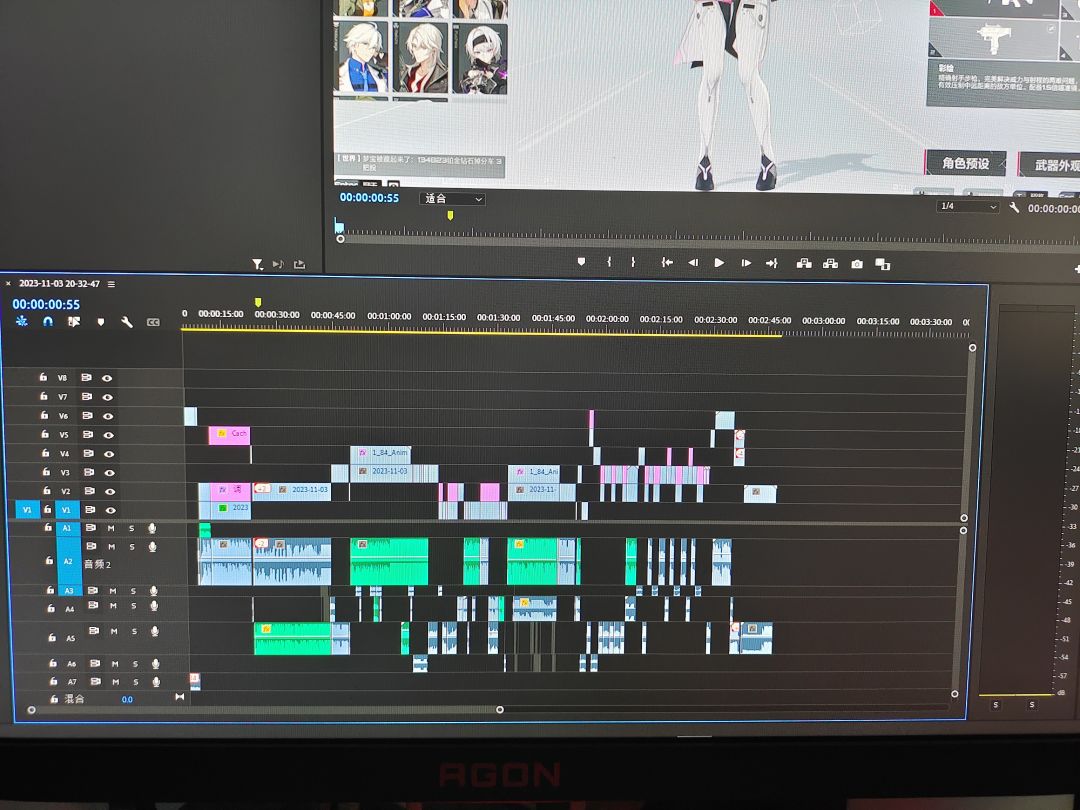Select the pink Cach clip on V5

tap(229, 435)
